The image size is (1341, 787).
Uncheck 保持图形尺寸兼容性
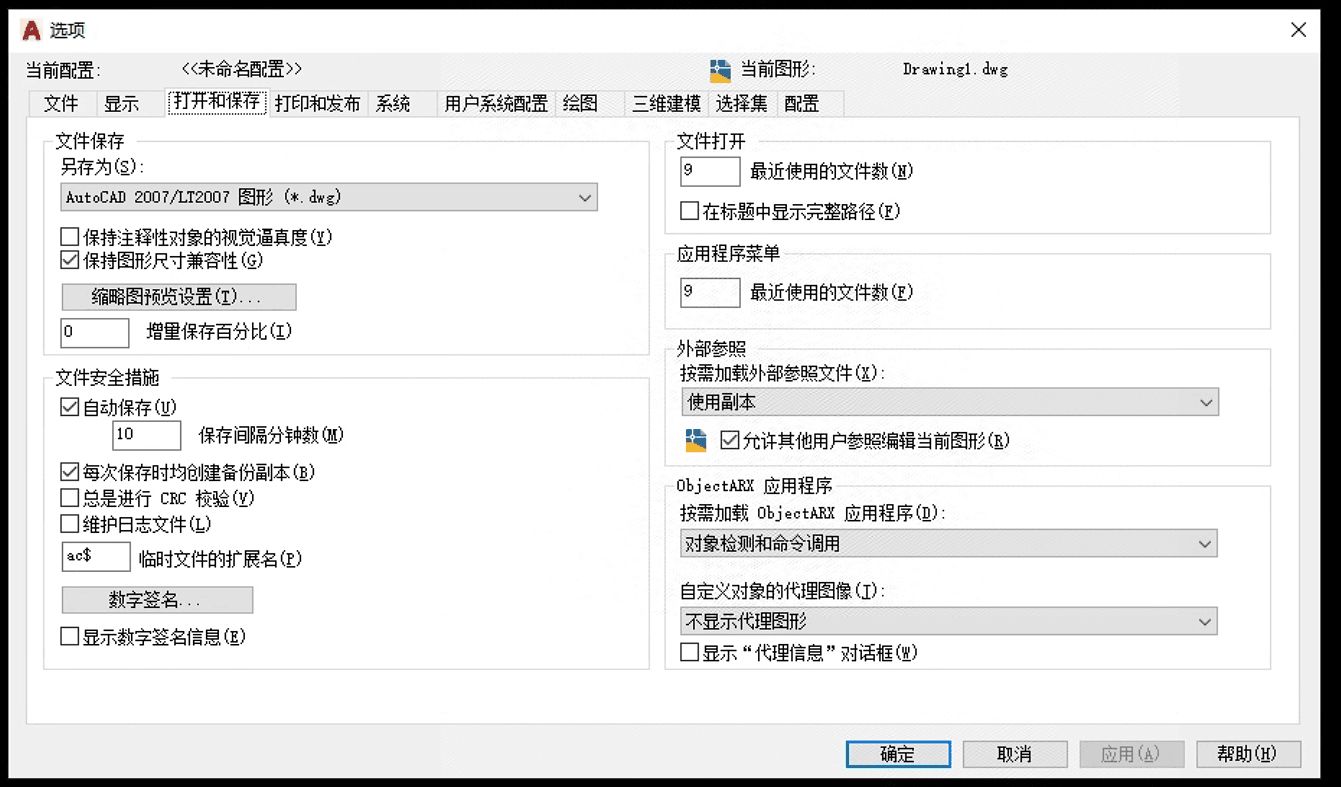click(x=70, y=261)
